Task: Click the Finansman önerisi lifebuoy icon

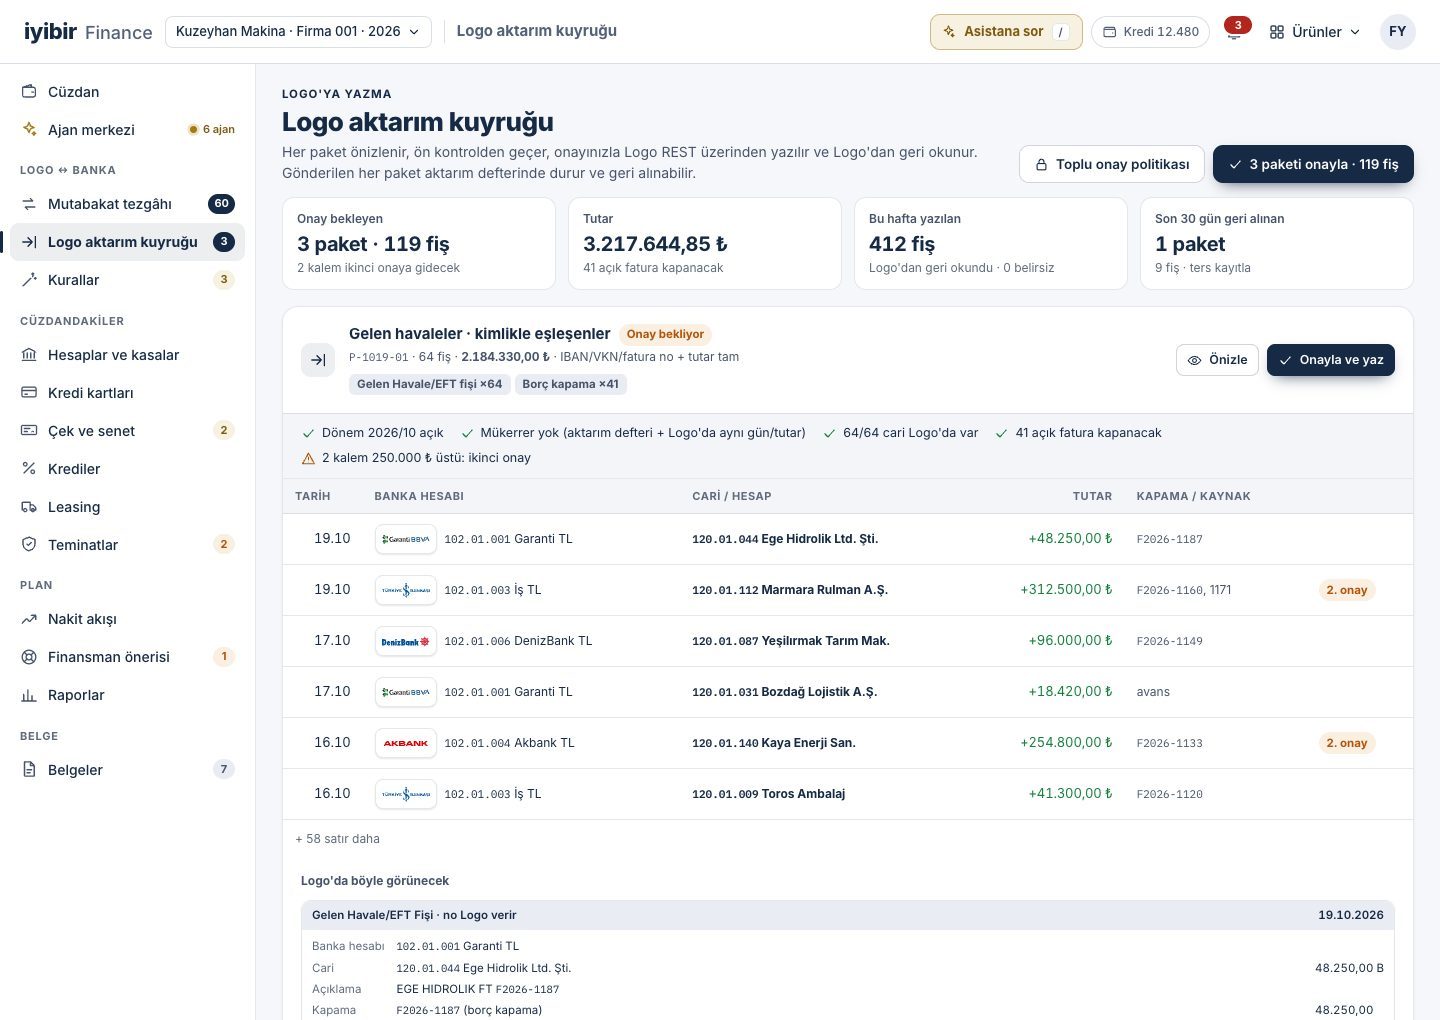Action: (29, 656)
